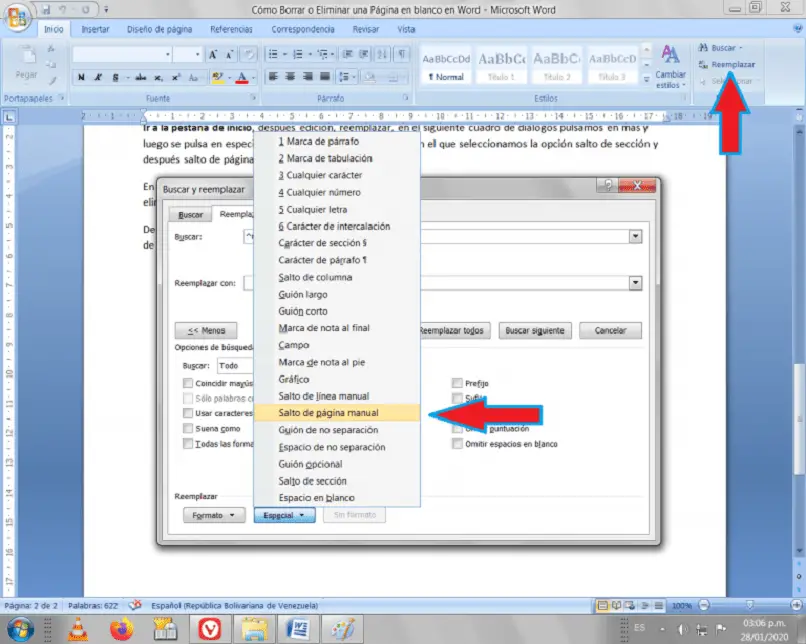
Task: Open the Insertar ribbon tab
Action: (95, 29)
